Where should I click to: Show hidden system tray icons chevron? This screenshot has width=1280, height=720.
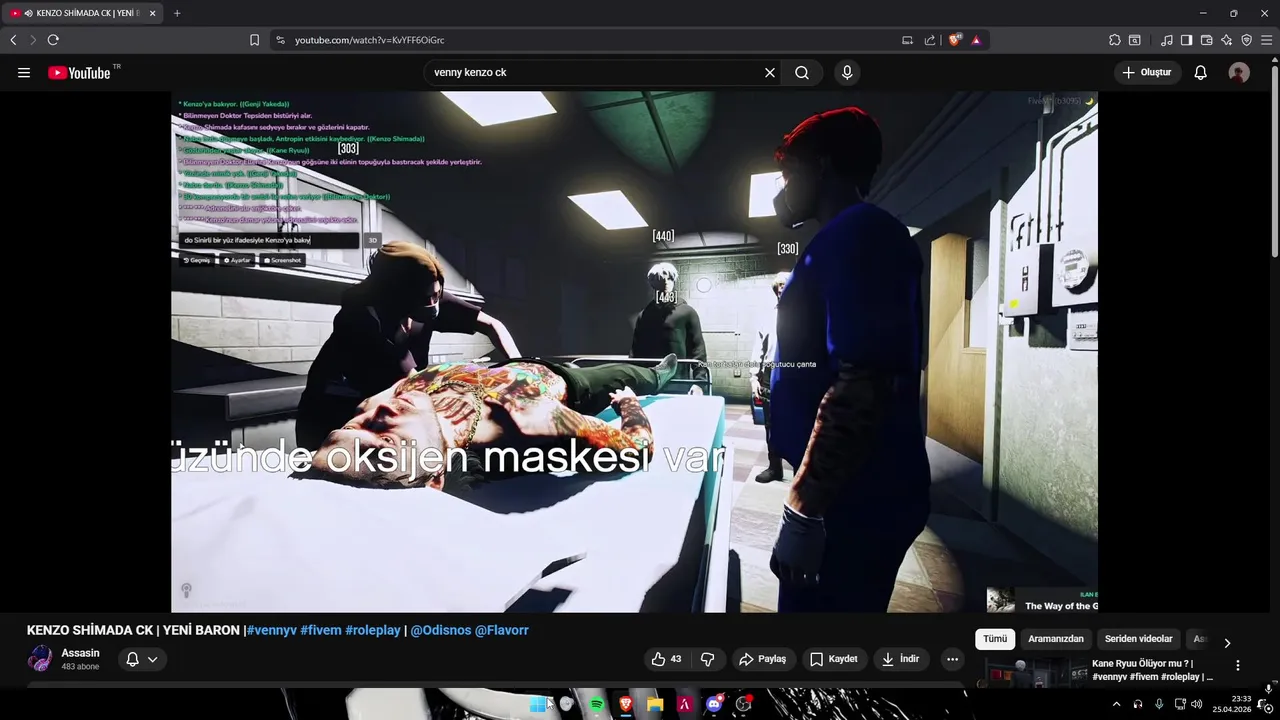point(1117,704)
